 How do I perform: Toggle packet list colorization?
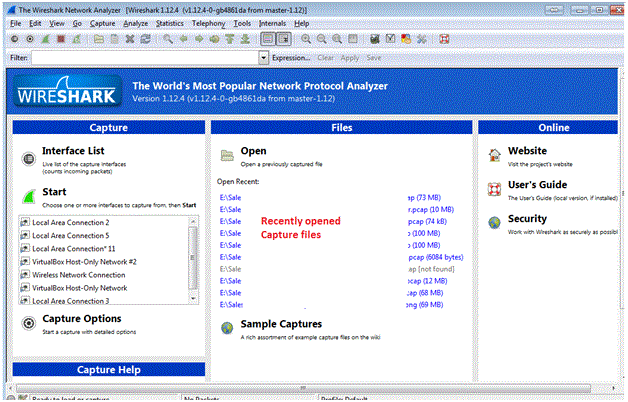tap(268, 39)
